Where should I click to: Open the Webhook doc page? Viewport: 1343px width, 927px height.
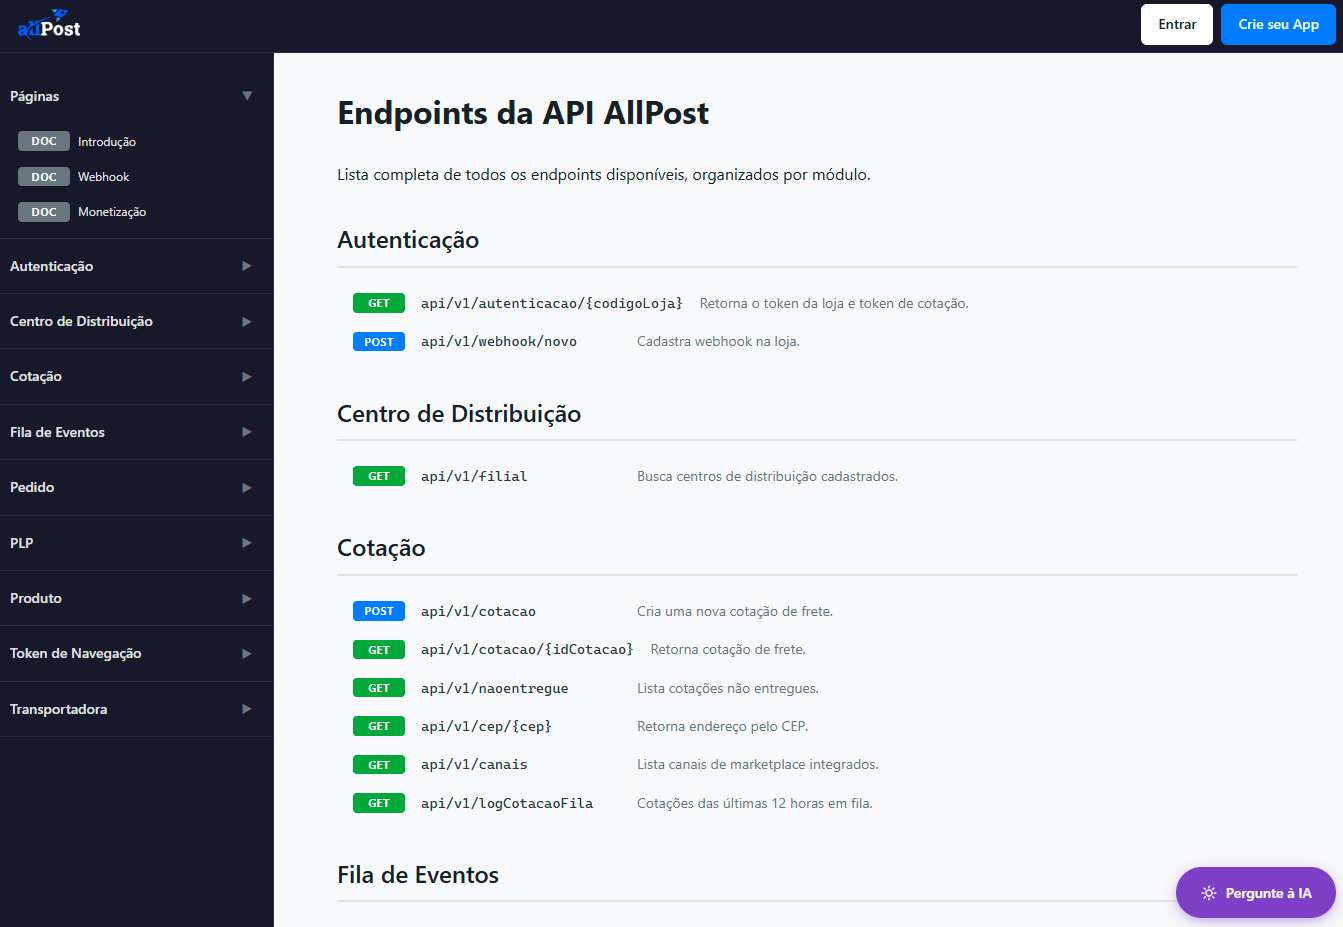coord(104,177)
